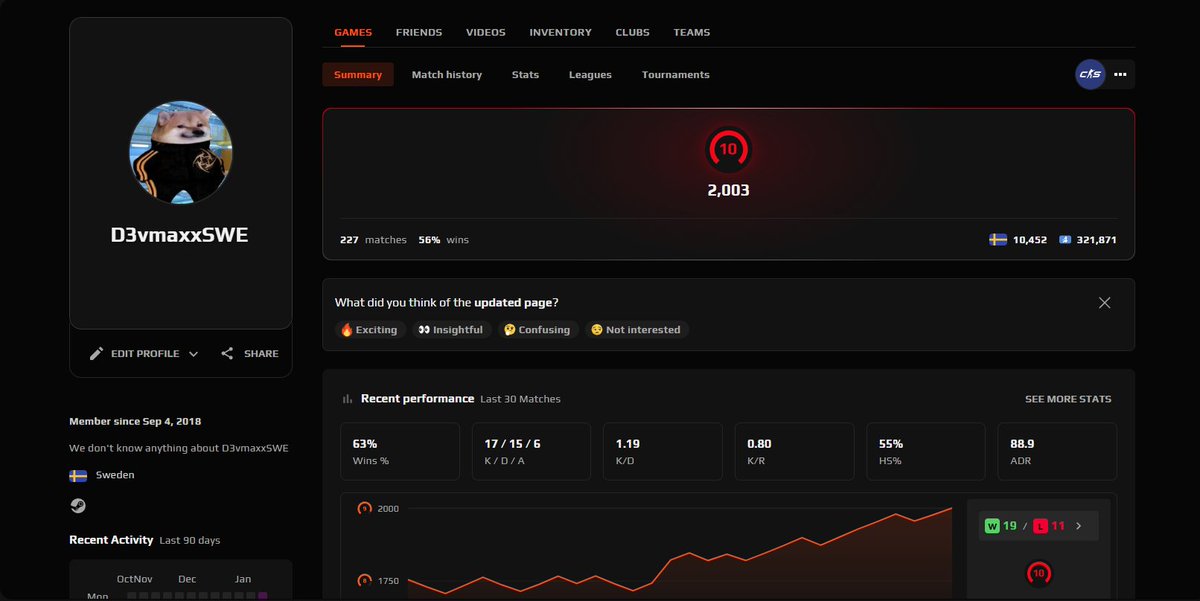Image resolution: width=1200 pixels, height=601 pixels.
Task: Click the level 10 skill badge
Action: click(728, 150)
